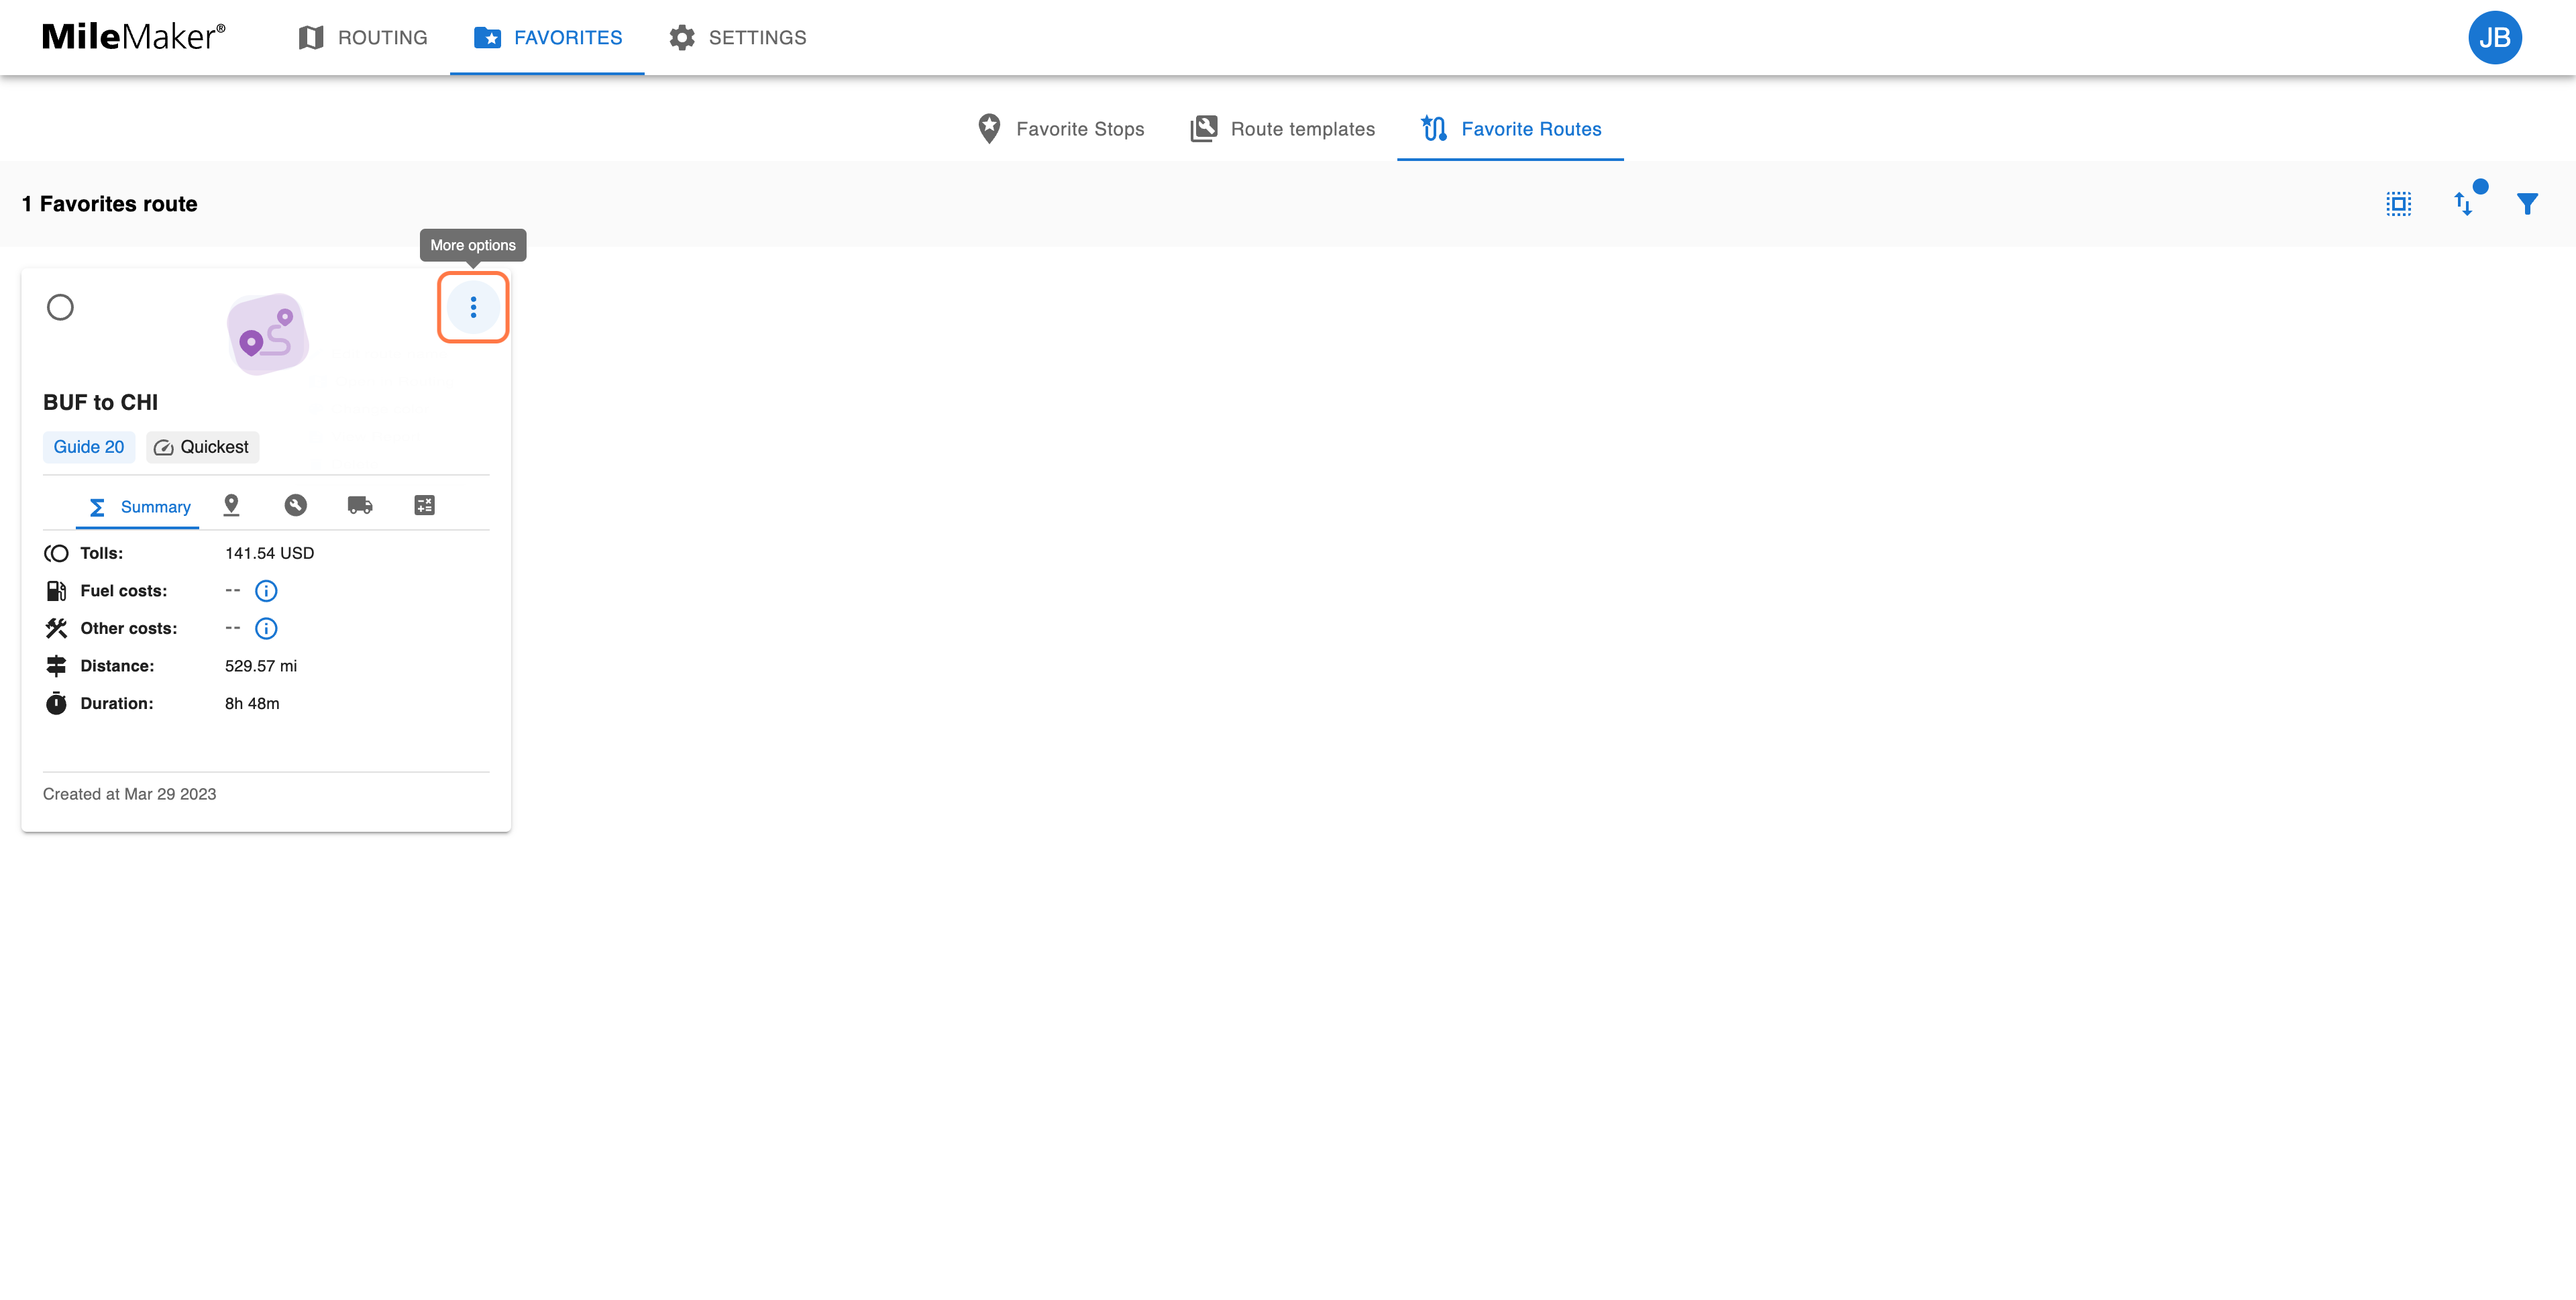Screen dimensions: 2576x1300
Task: Click the Other costs tools icon
Action: [x=56, y=628]
